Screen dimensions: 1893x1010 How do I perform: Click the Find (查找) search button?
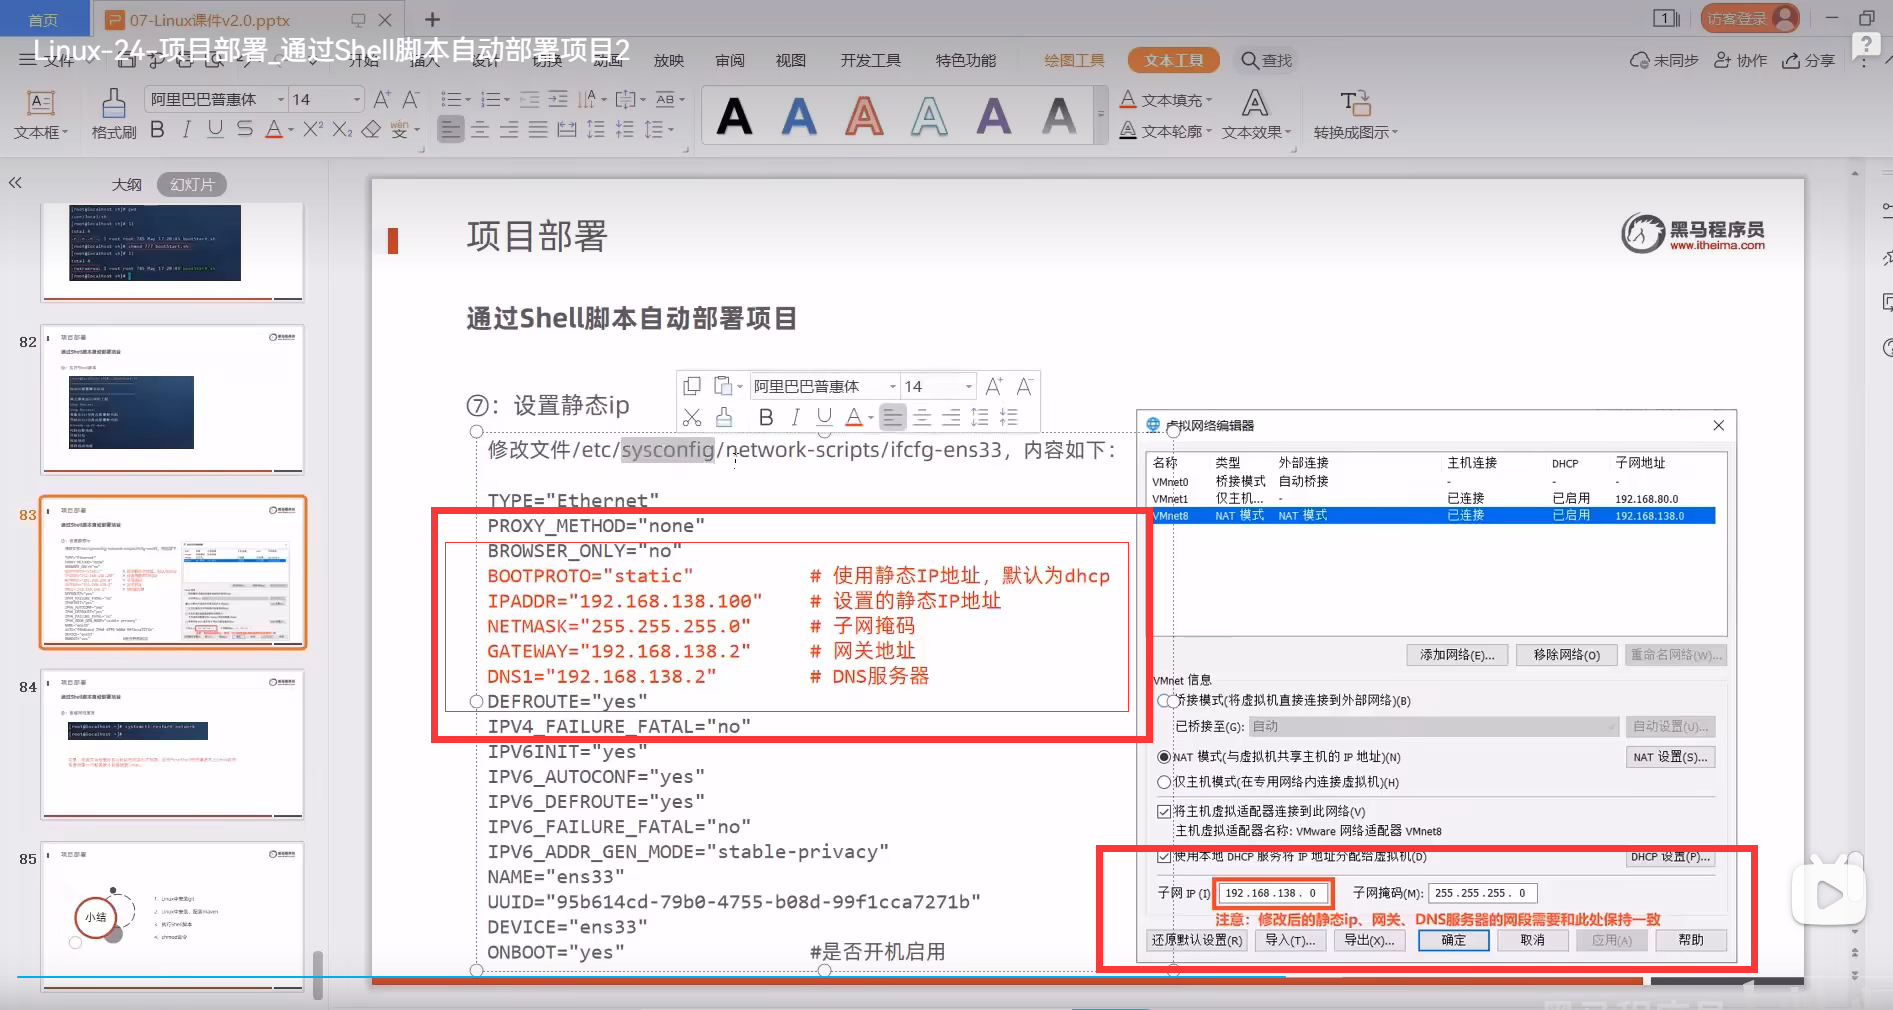1267,60
